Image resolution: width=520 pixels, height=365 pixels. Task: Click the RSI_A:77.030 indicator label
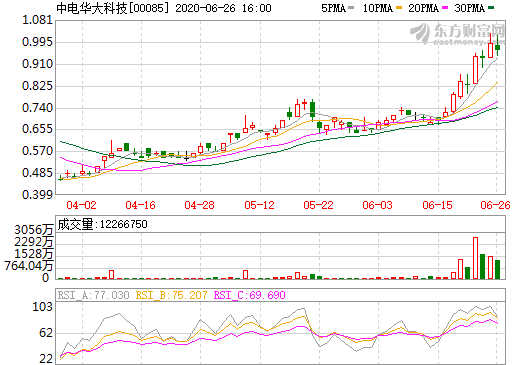93,295
